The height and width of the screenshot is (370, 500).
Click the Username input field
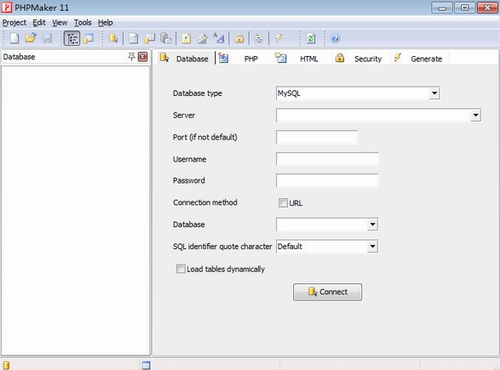(327, 159)
